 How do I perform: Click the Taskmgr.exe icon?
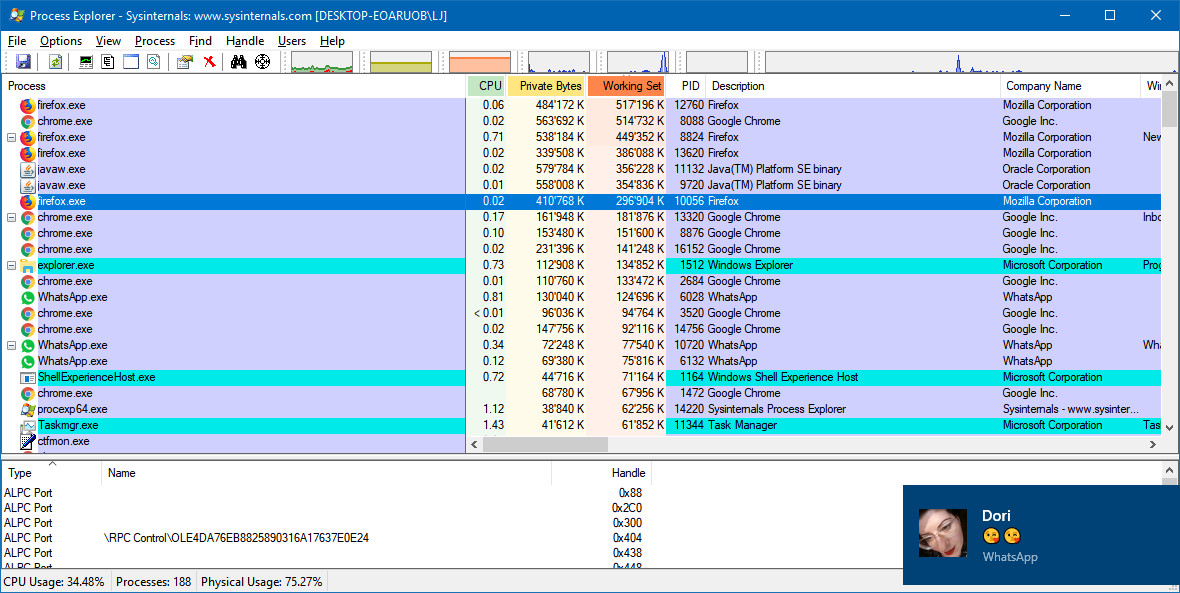coord(28,425)
